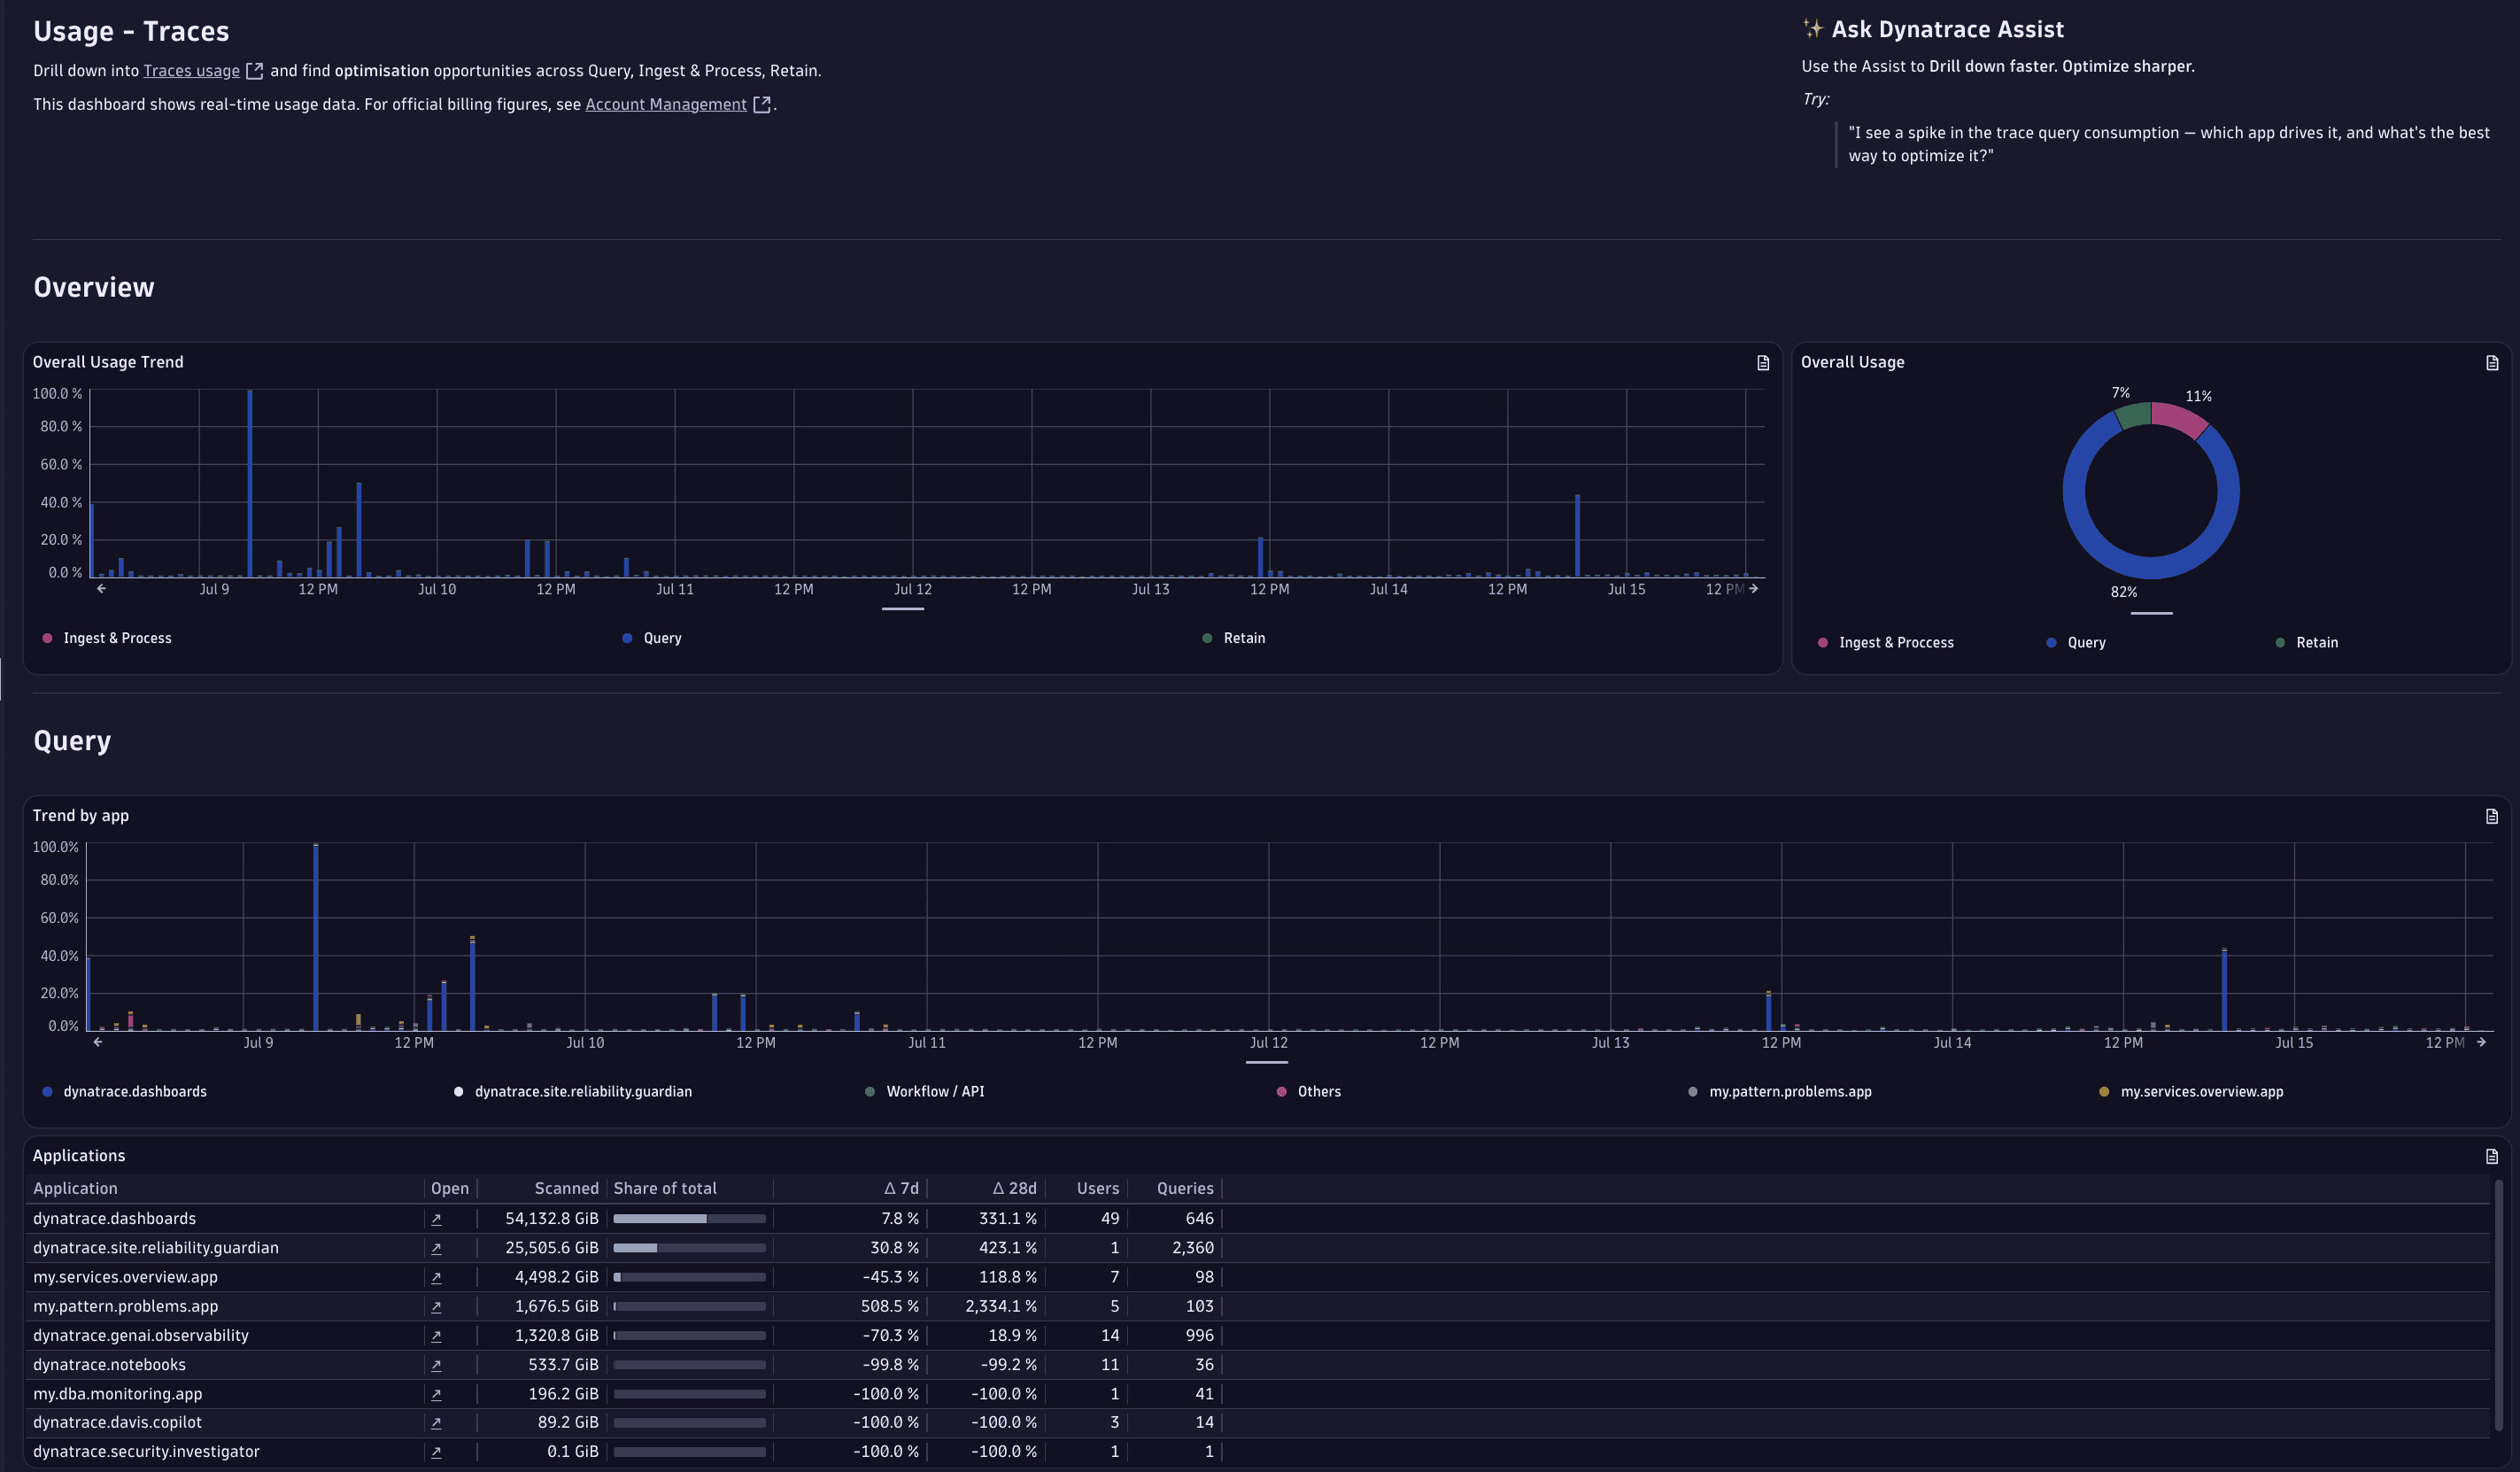Viewport: 2520px width, 1472px height.
Task: Click the Ask Dynatrace Assist heading
Action: point(1947,29)
